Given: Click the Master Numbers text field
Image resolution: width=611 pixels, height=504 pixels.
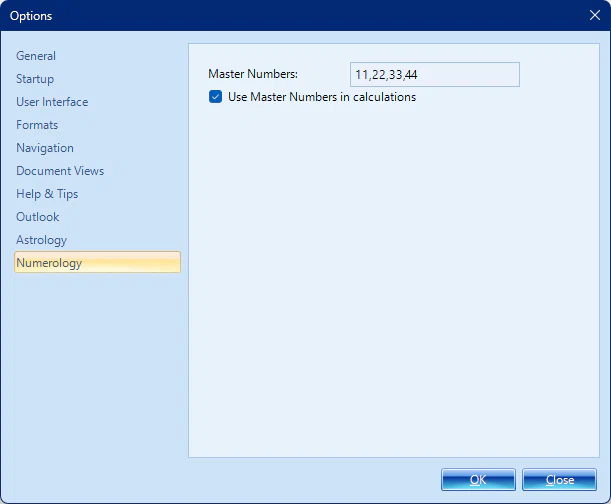Looking at the screenshot, I should 435,75.
